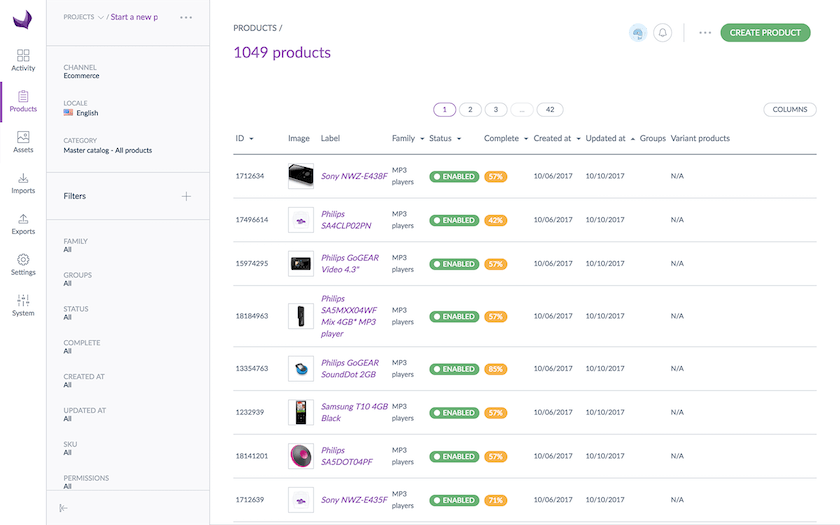Change the Channel Ecommerce selector
This screenshot has height=525, width=840.
pyautogui.click(x=81, y=72)
